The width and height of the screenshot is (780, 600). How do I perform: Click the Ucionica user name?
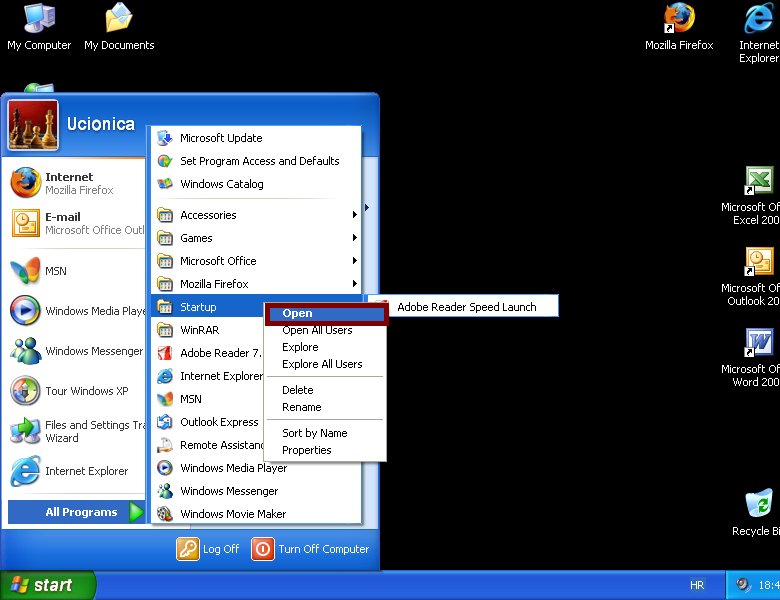click(x=100, y=124)
